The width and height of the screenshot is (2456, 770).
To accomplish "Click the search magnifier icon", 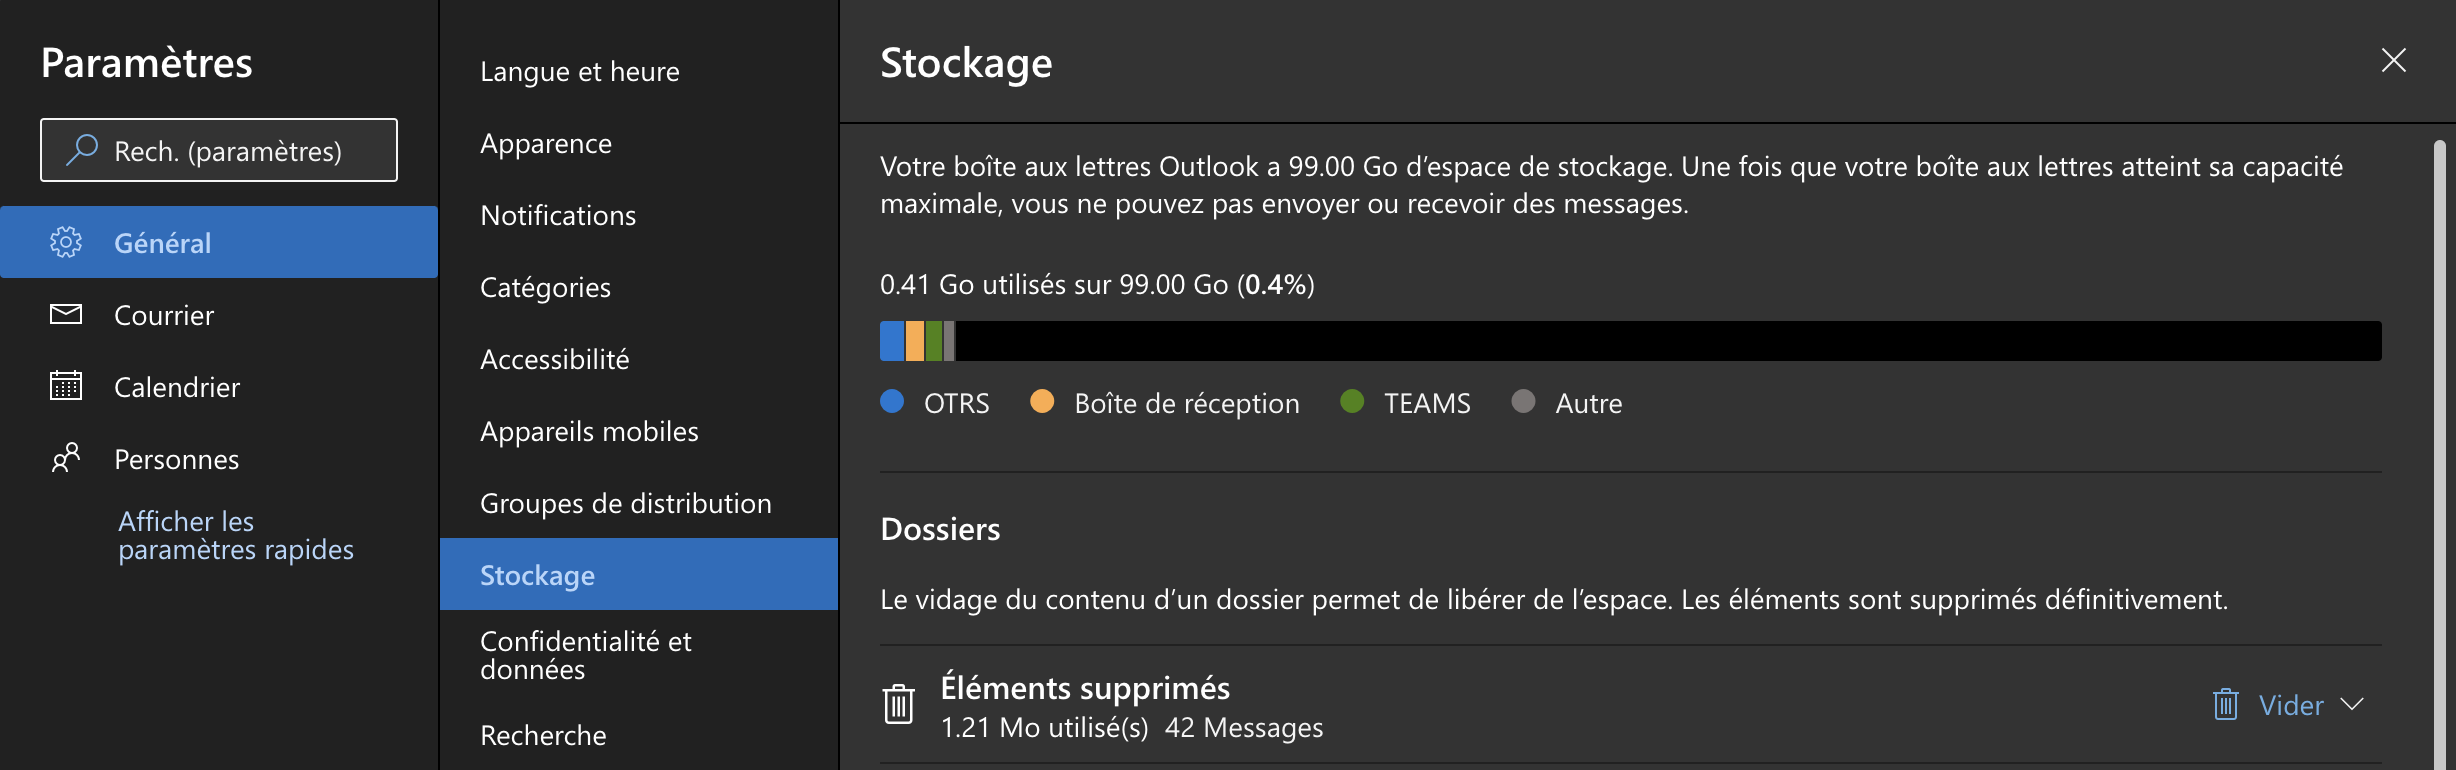I will pyautogui.click(x=82, y=150).
